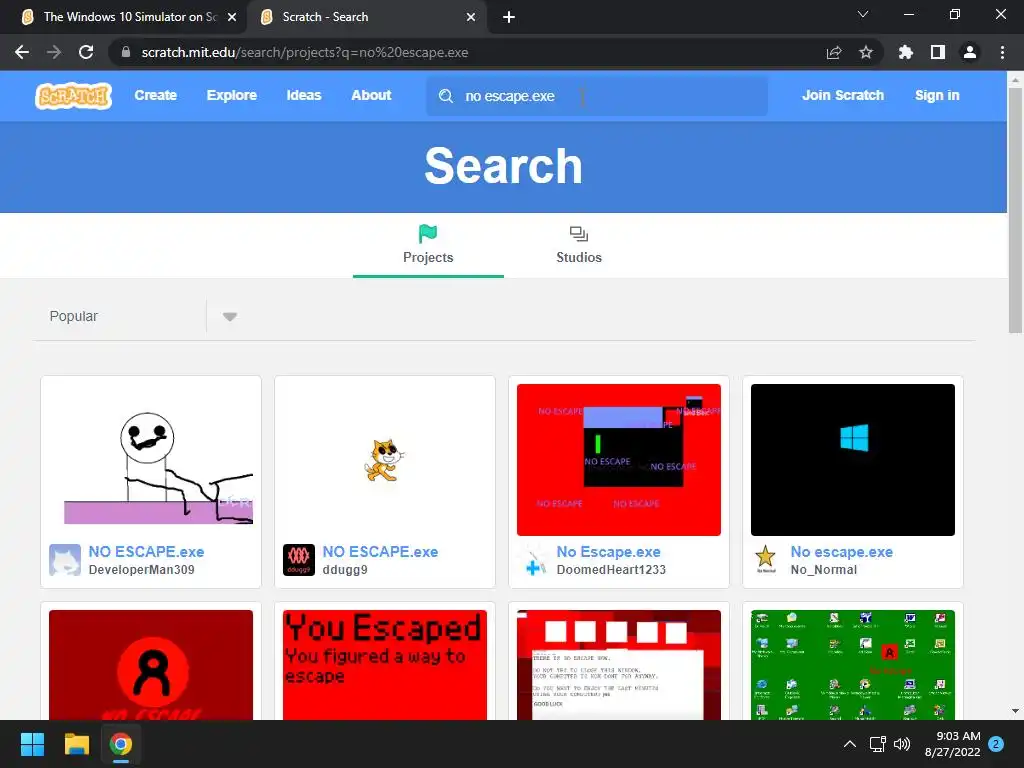Click the page vertical scrollbar thumb
Image resolution: width=1024 pixels, height=768 pixels.
(1015, 210)
